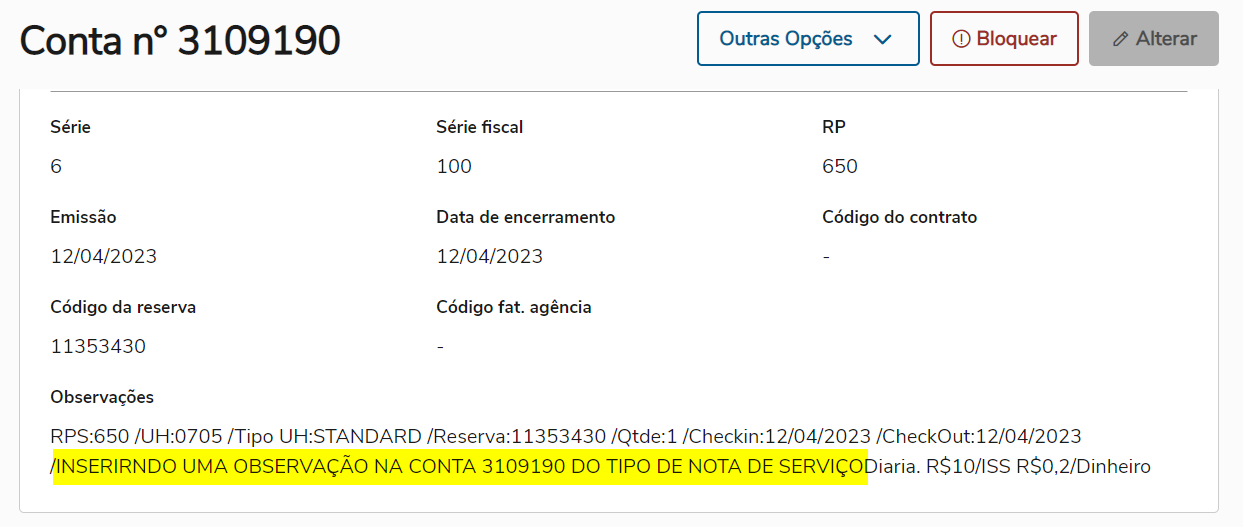Click the pencil icon on Alterar
This screenshot has height=527, width=1243.
[x=1120, y=39]
